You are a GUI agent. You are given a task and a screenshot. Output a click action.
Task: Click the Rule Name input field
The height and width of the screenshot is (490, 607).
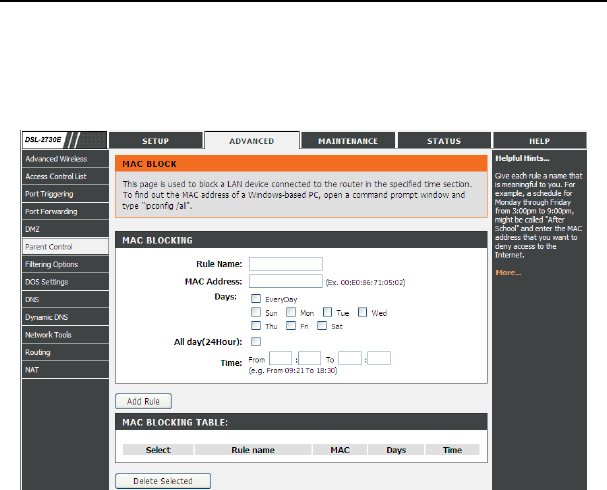click(x=286, y=264)
